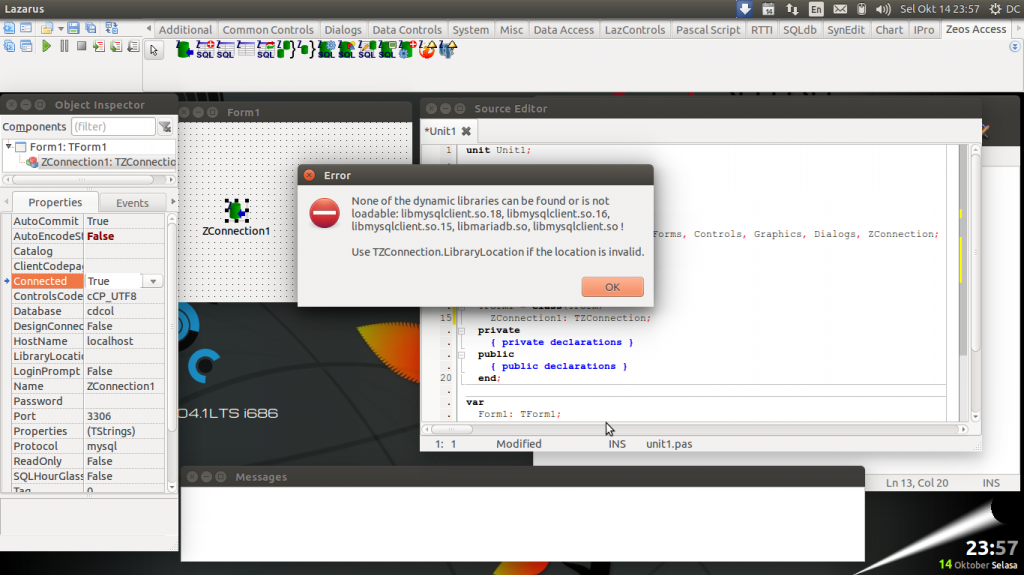Select the *Unit1 source editor tab
This screenshot has width=1024, height=575.
(x=440, y=131)
